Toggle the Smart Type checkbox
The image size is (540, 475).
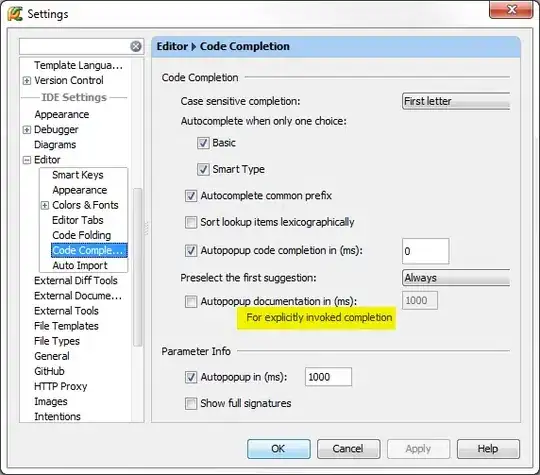pos(203,169)
